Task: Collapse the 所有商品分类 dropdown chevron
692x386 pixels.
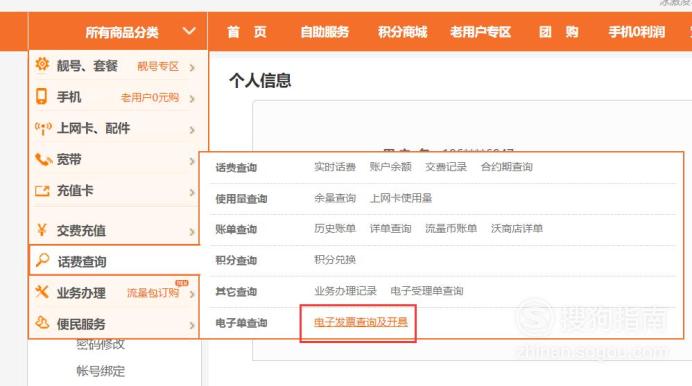Action: pyautogui.click(x=189, y=31)
